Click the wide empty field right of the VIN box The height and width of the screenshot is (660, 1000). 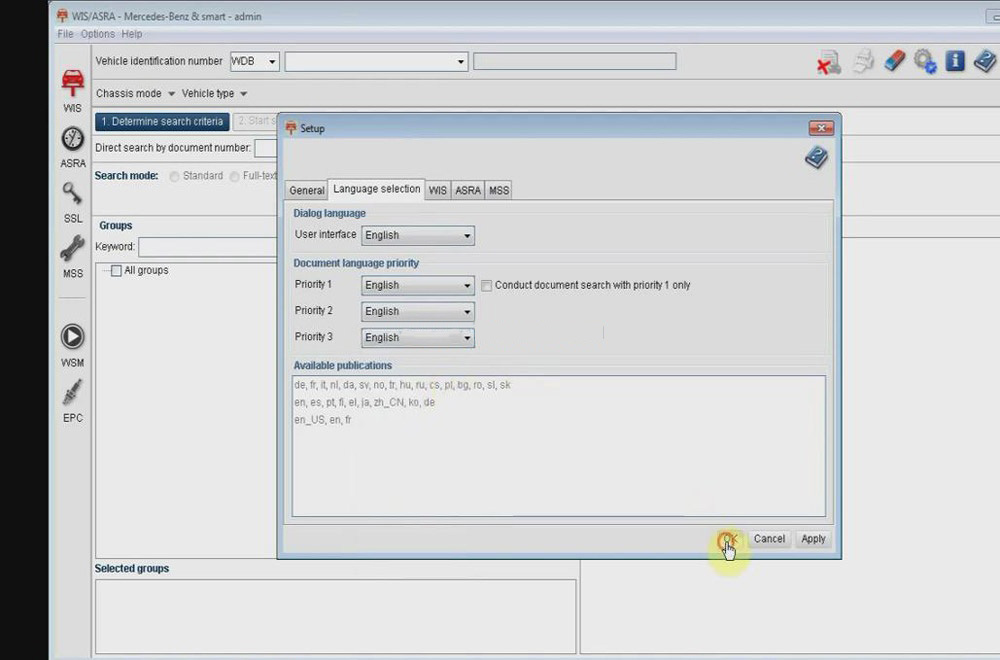point(575,61)
